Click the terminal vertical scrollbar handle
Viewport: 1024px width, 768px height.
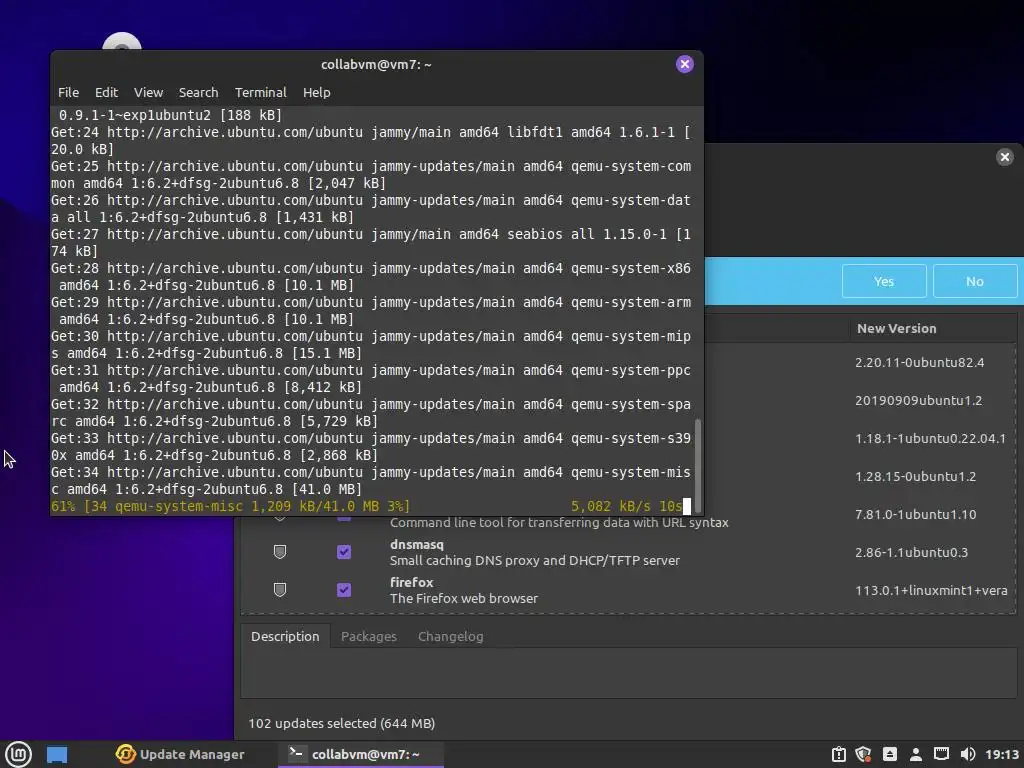697,465
